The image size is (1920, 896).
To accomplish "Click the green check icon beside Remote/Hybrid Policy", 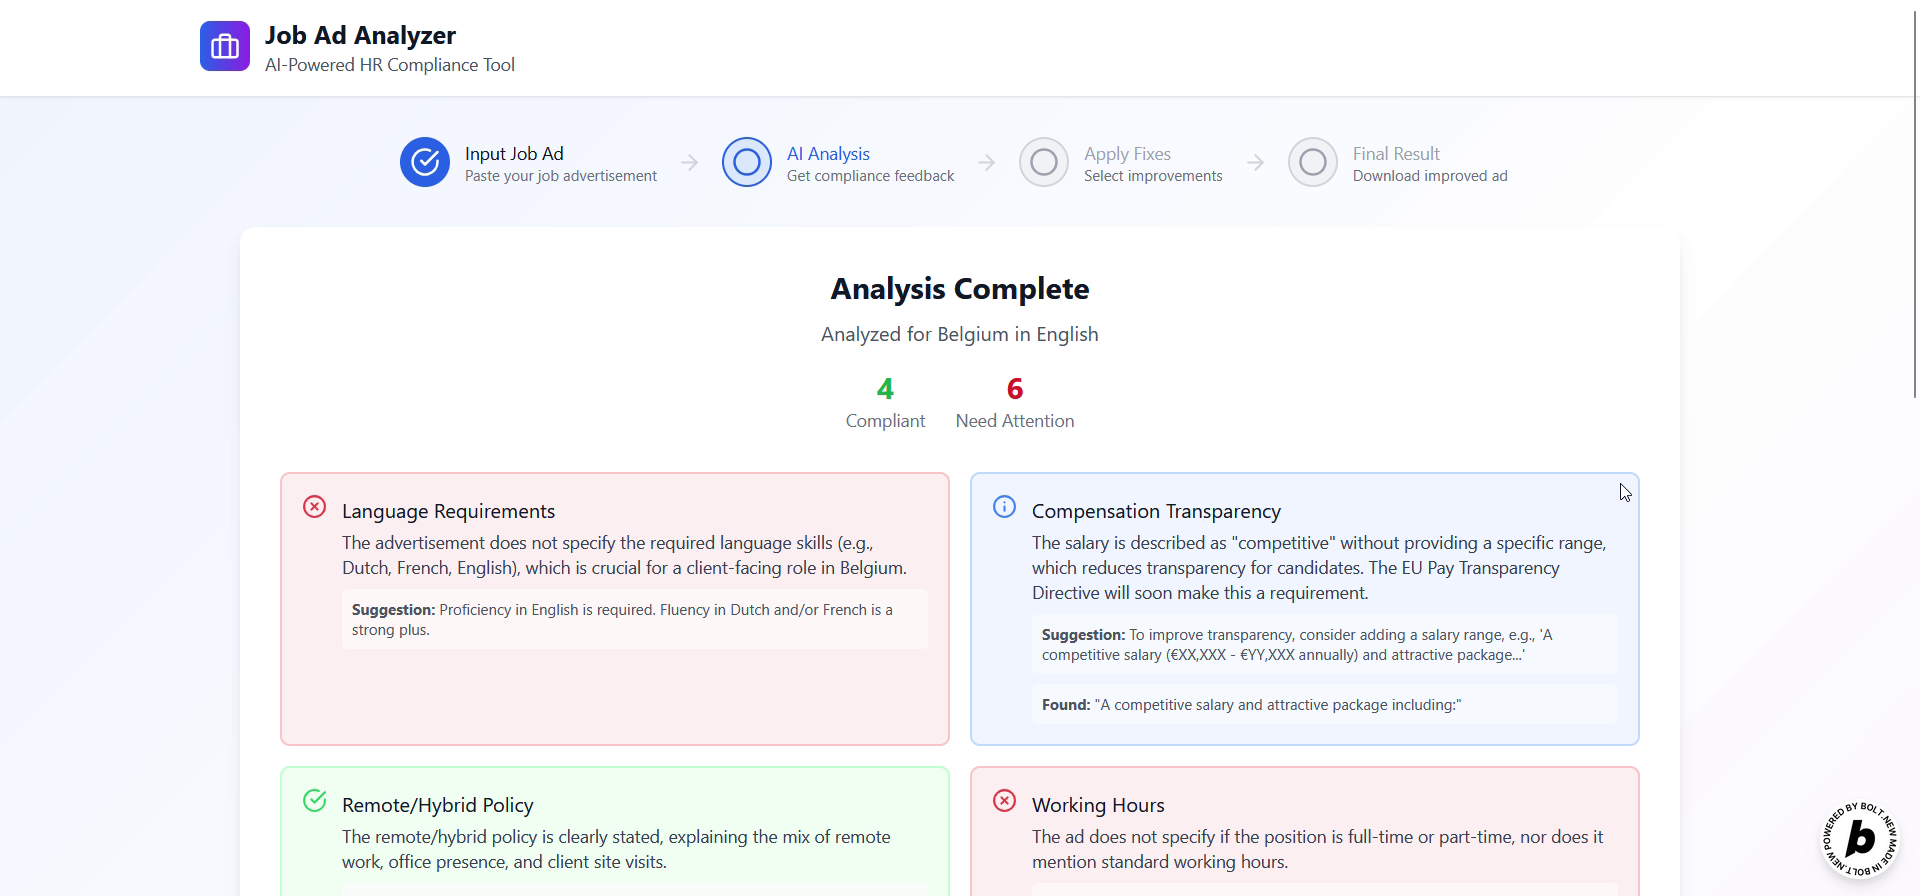I will click(x=315, y=801).
